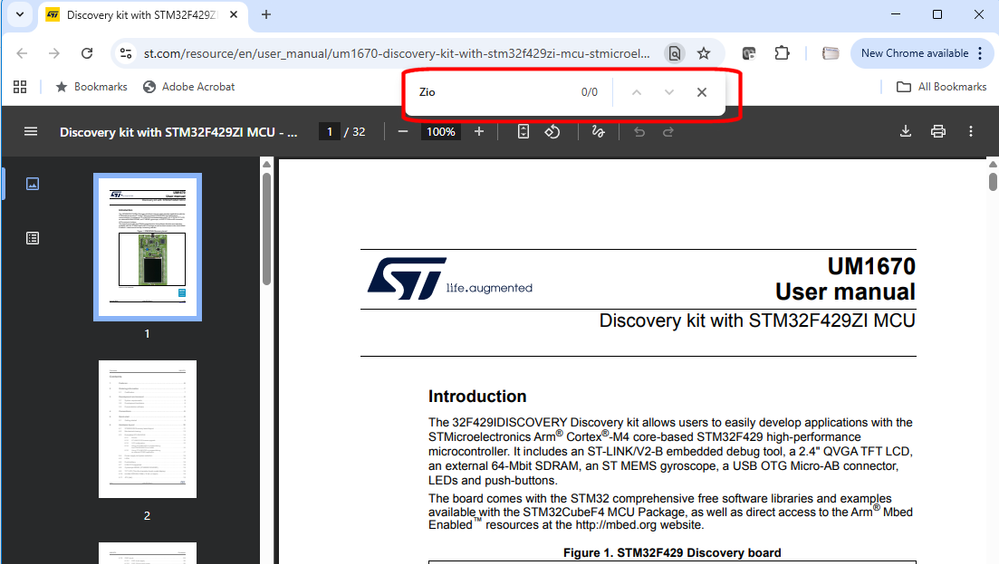Viewport: 999px width, 564px height.
Task: Open the All Bookmarks folder
Action: 941,87
